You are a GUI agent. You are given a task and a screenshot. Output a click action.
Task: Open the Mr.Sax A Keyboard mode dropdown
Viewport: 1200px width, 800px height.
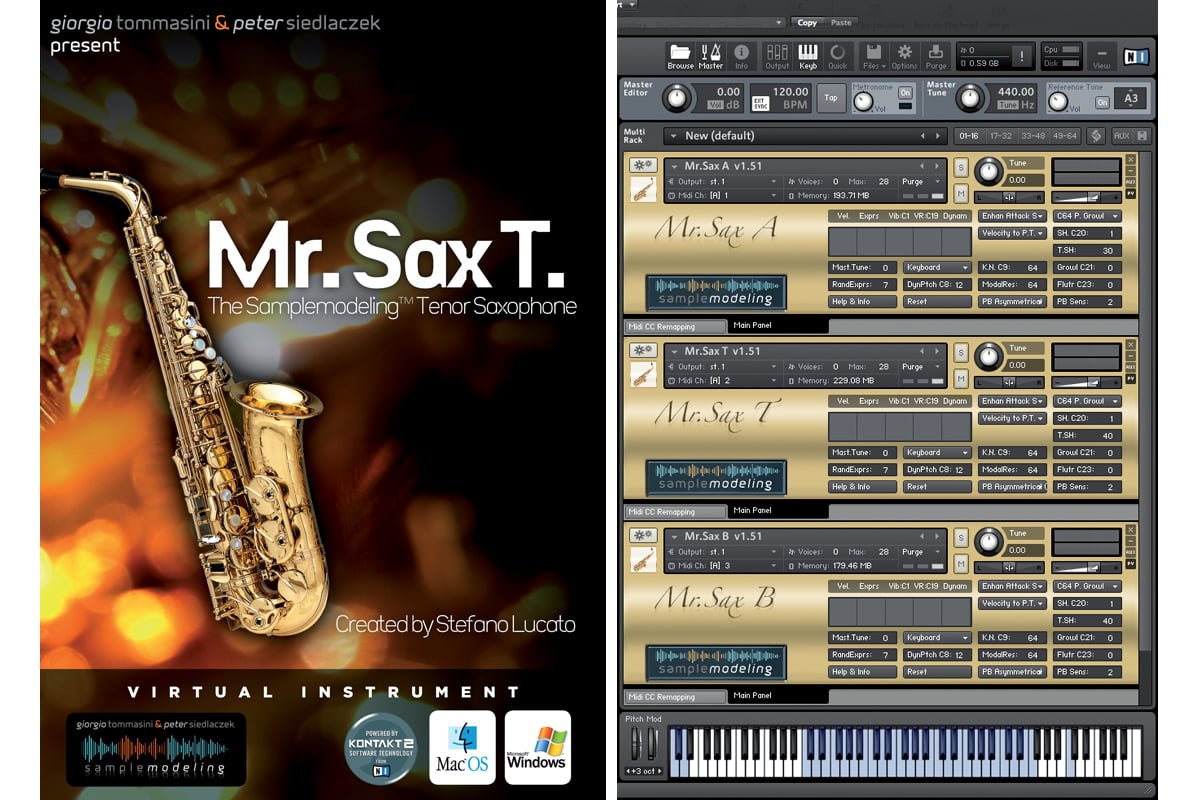click(x=937, y=267)
